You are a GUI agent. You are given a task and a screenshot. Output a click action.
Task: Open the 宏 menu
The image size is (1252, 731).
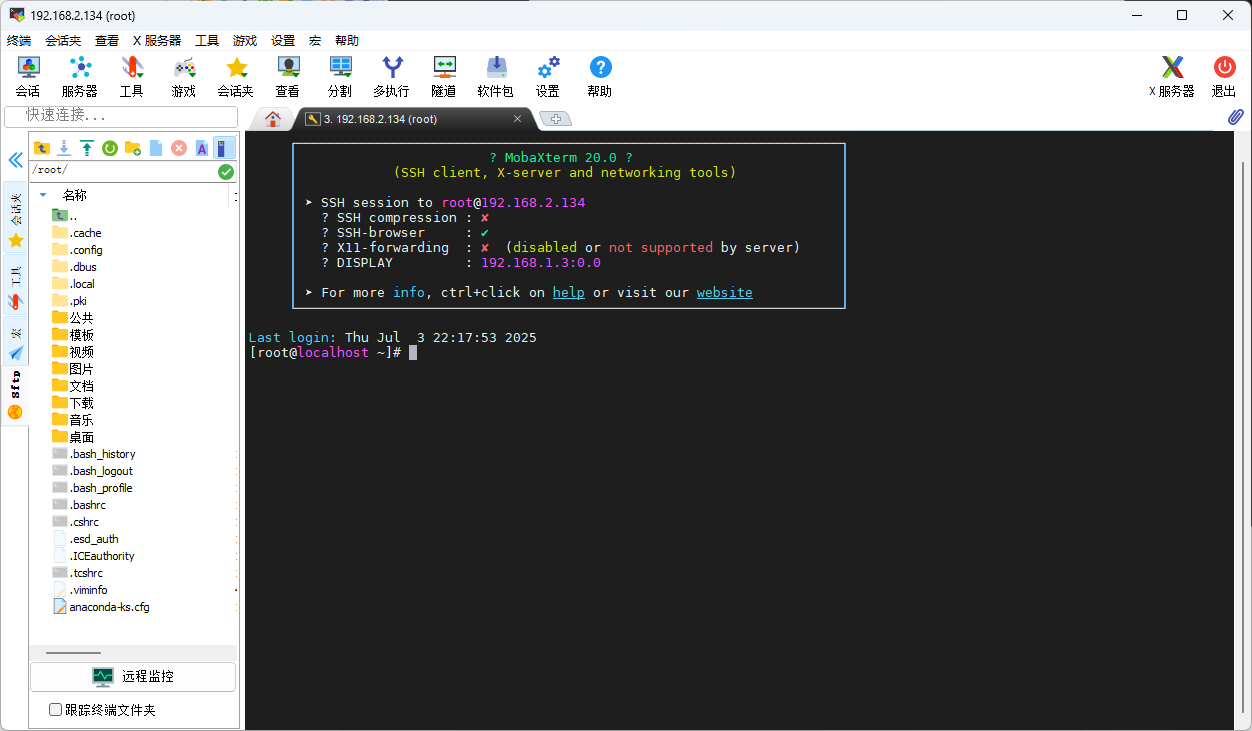coord(315,41)
